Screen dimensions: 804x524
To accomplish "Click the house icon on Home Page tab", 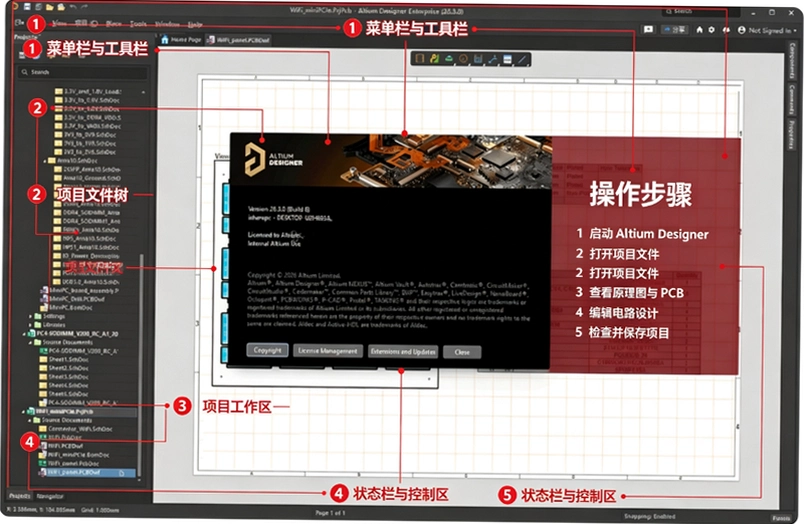I will 165,39.
